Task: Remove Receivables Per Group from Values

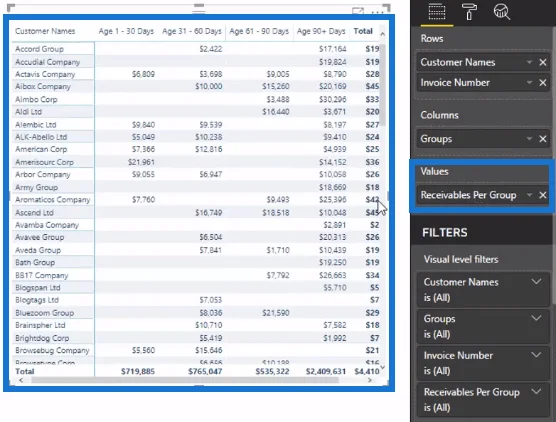Action: [x=543, y=195]
